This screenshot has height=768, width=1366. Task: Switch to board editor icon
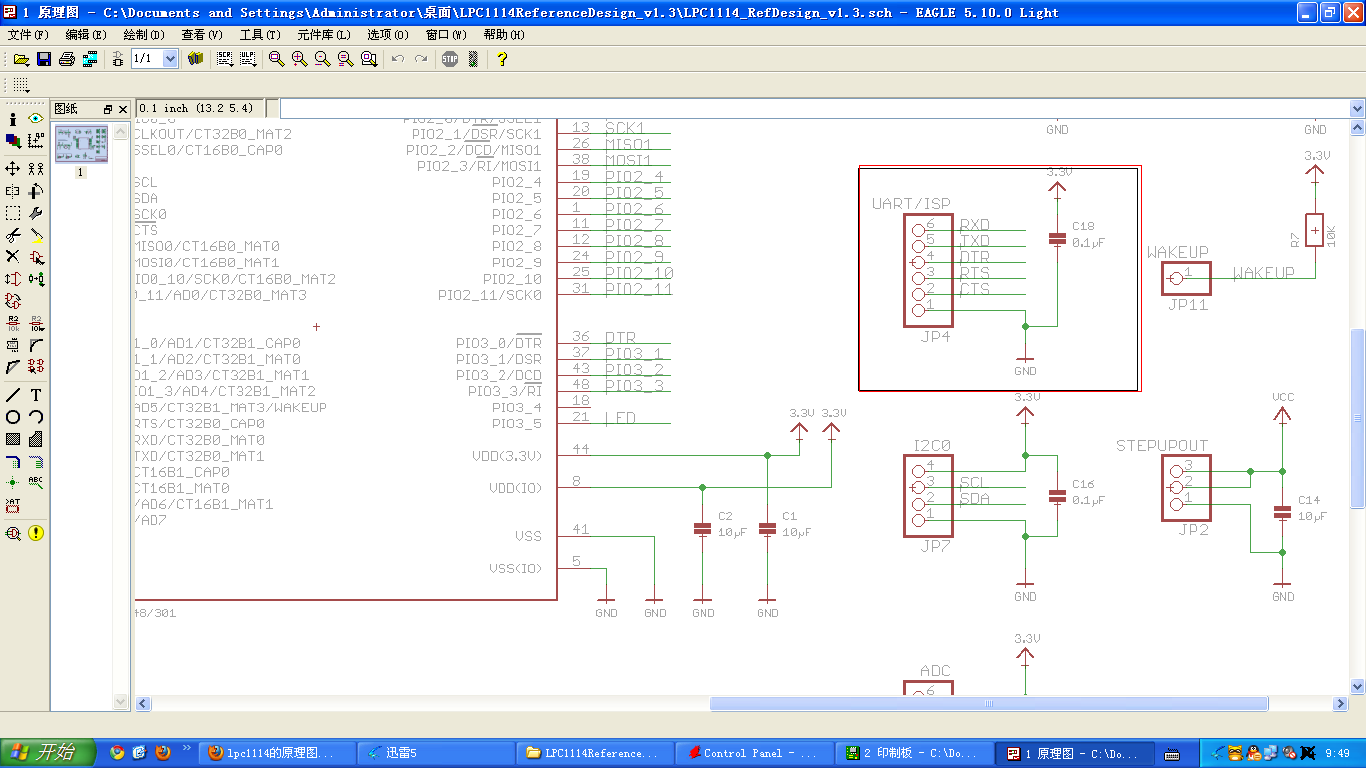pos(117,59)
